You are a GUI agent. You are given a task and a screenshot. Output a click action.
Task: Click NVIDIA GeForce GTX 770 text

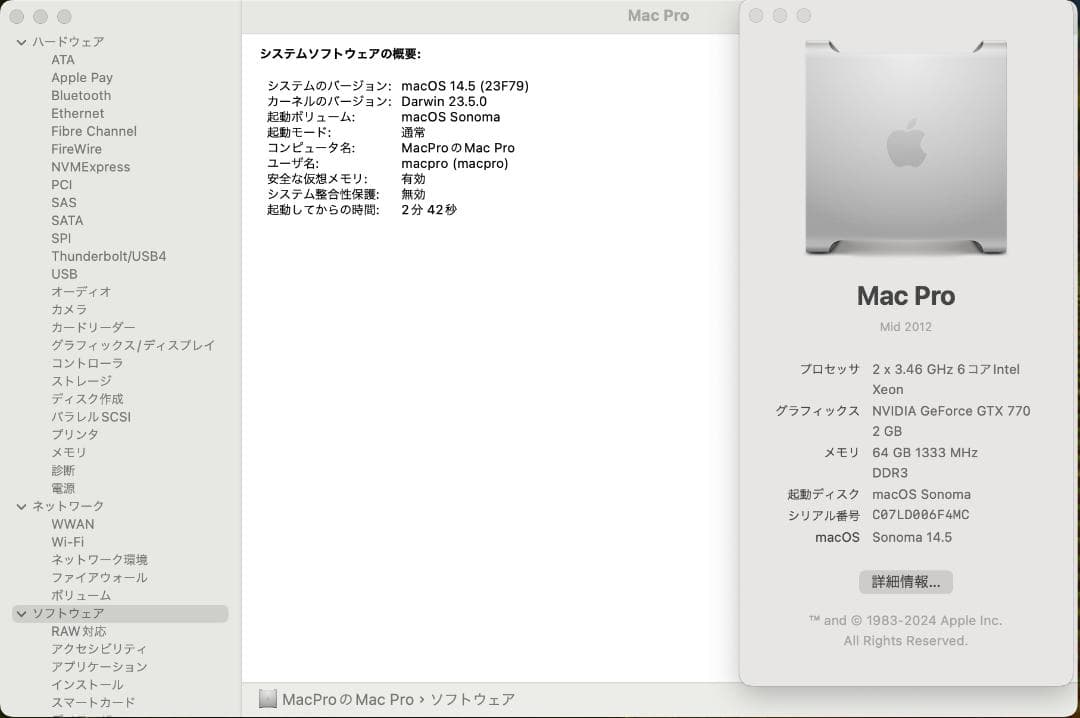pyautogui.click(x=951, y=411)
